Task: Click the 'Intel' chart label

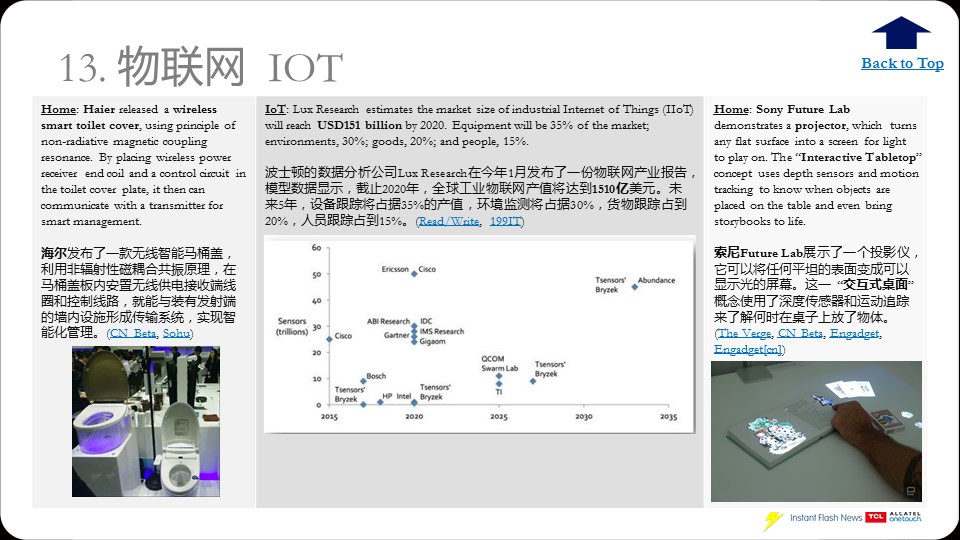Action: click(x=403, y=396)
